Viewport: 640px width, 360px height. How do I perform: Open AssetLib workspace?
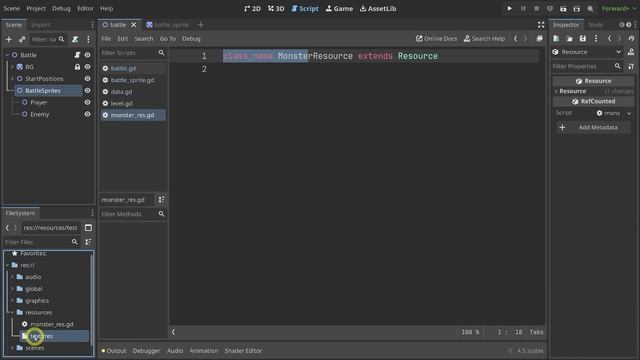click(x=378, y=9)
